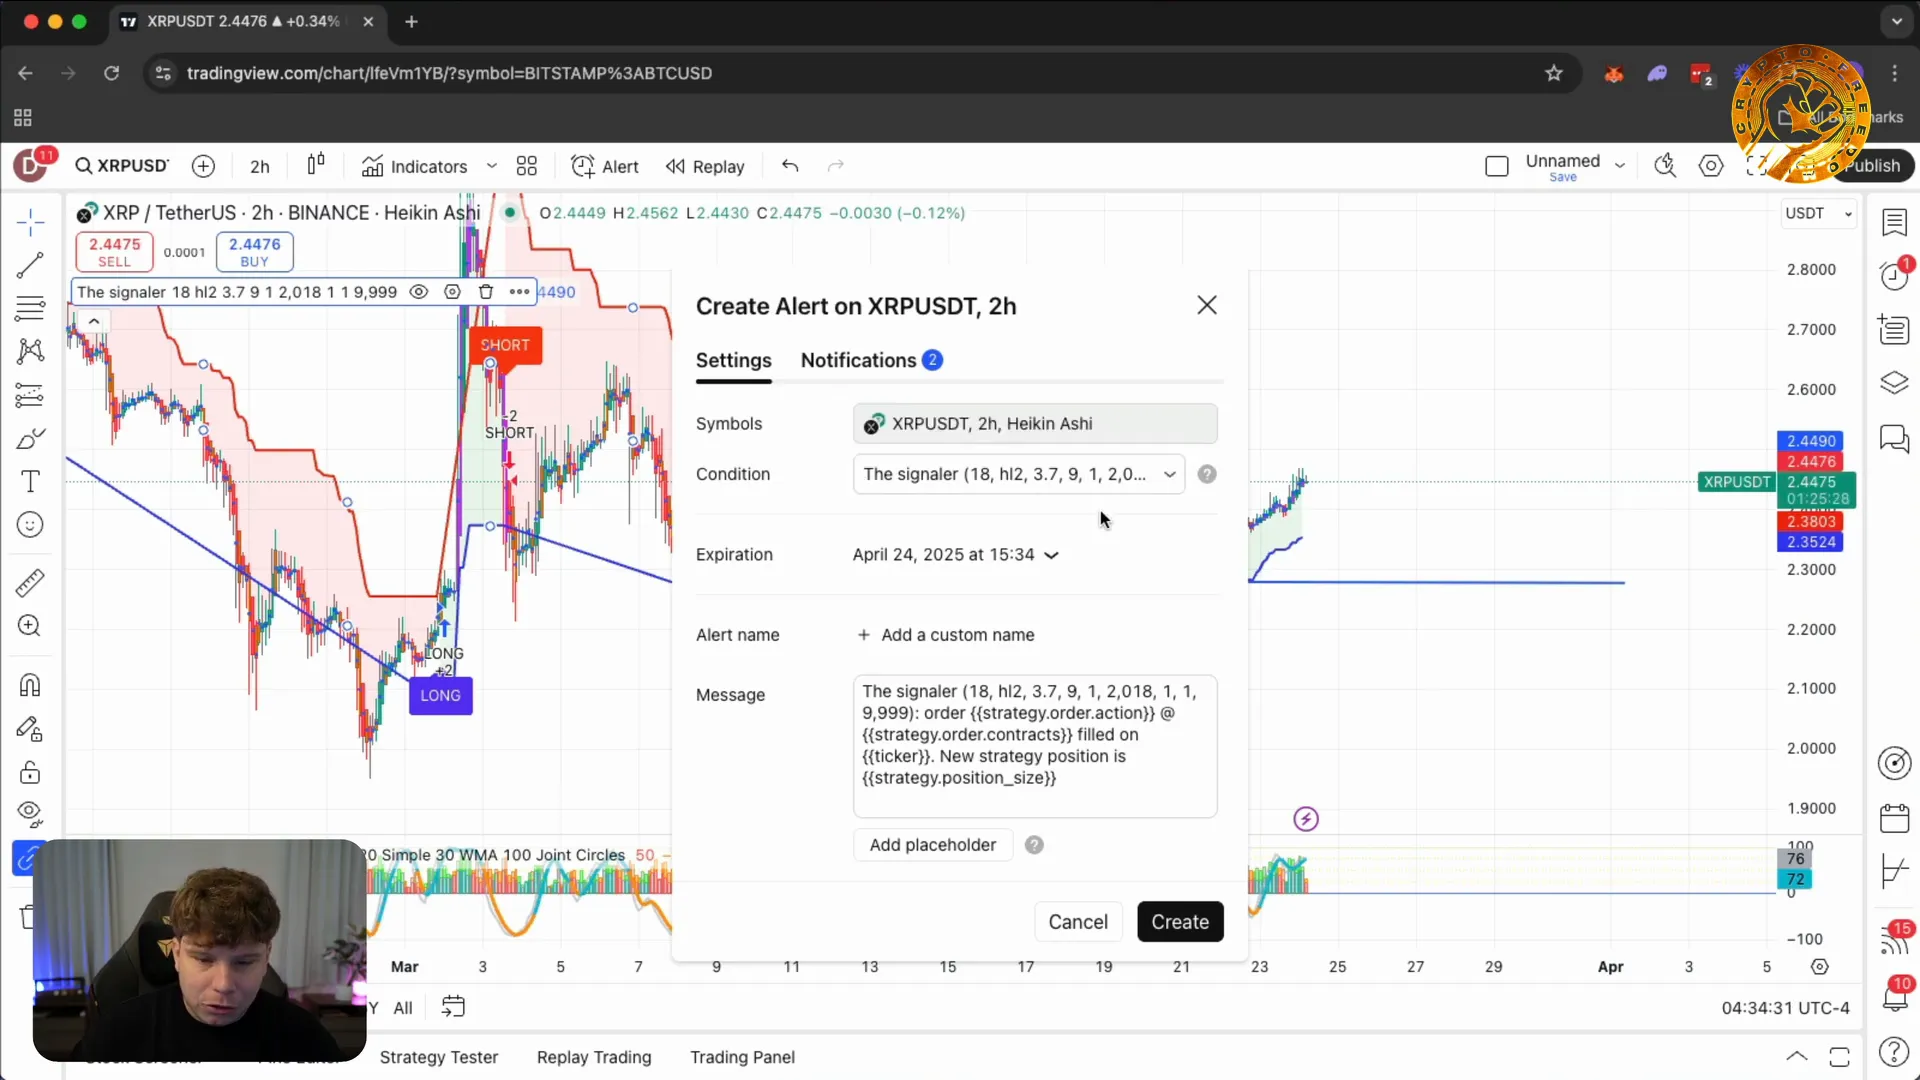Switch to the Notifications tab

(871, 360)
